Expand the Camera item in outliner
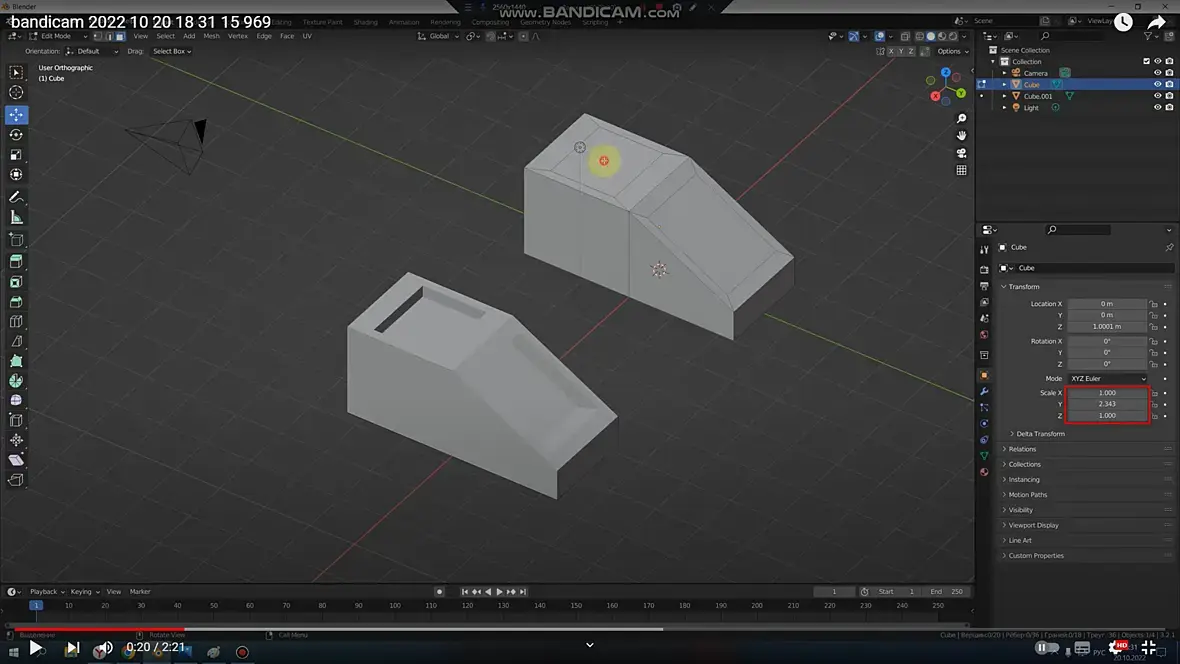 pos(1004,73)
